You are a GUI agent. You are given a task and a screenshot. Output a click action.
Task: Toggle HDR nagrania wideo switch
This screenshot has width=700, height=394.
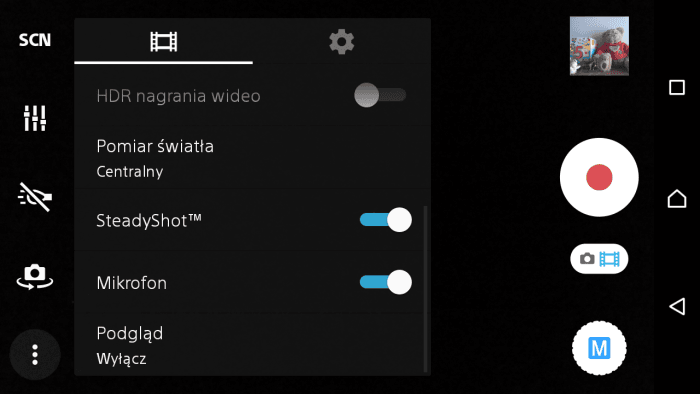380,95
